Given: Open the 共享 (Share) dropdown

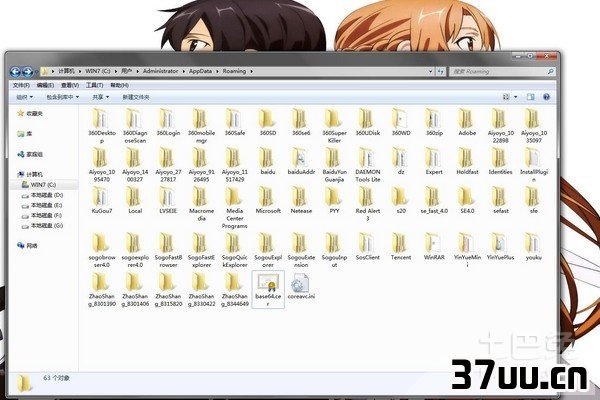Looking at the screenshot, I should click(x=101, y=97).
